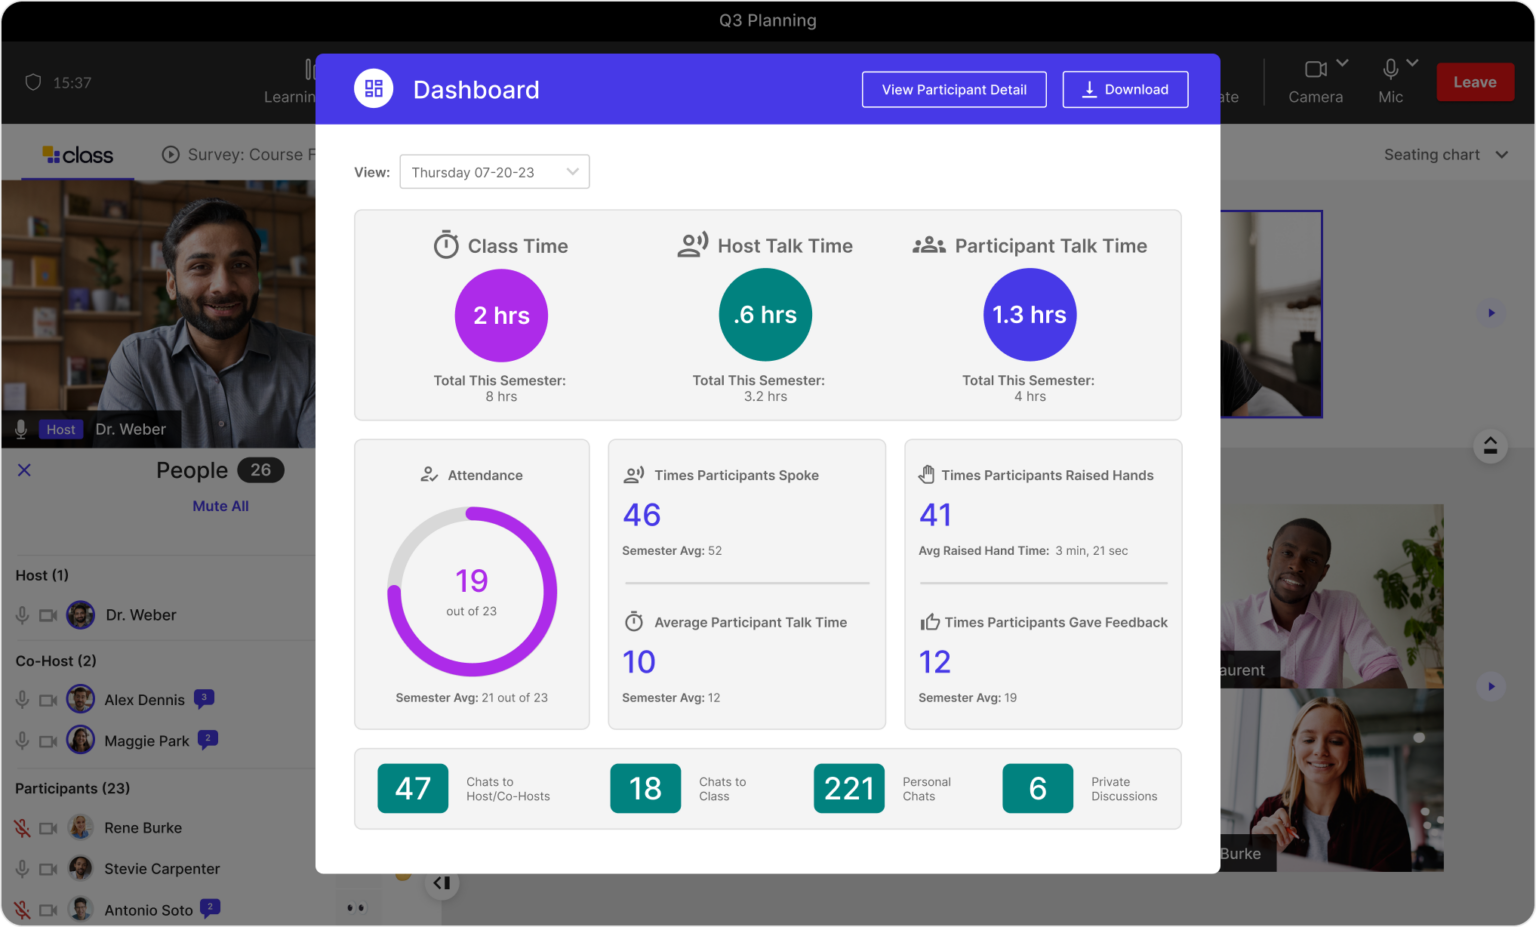Click the 47 Chats to Host/Co-Hosts tile
1536x927 pixels.
click(x=413, y=788)
